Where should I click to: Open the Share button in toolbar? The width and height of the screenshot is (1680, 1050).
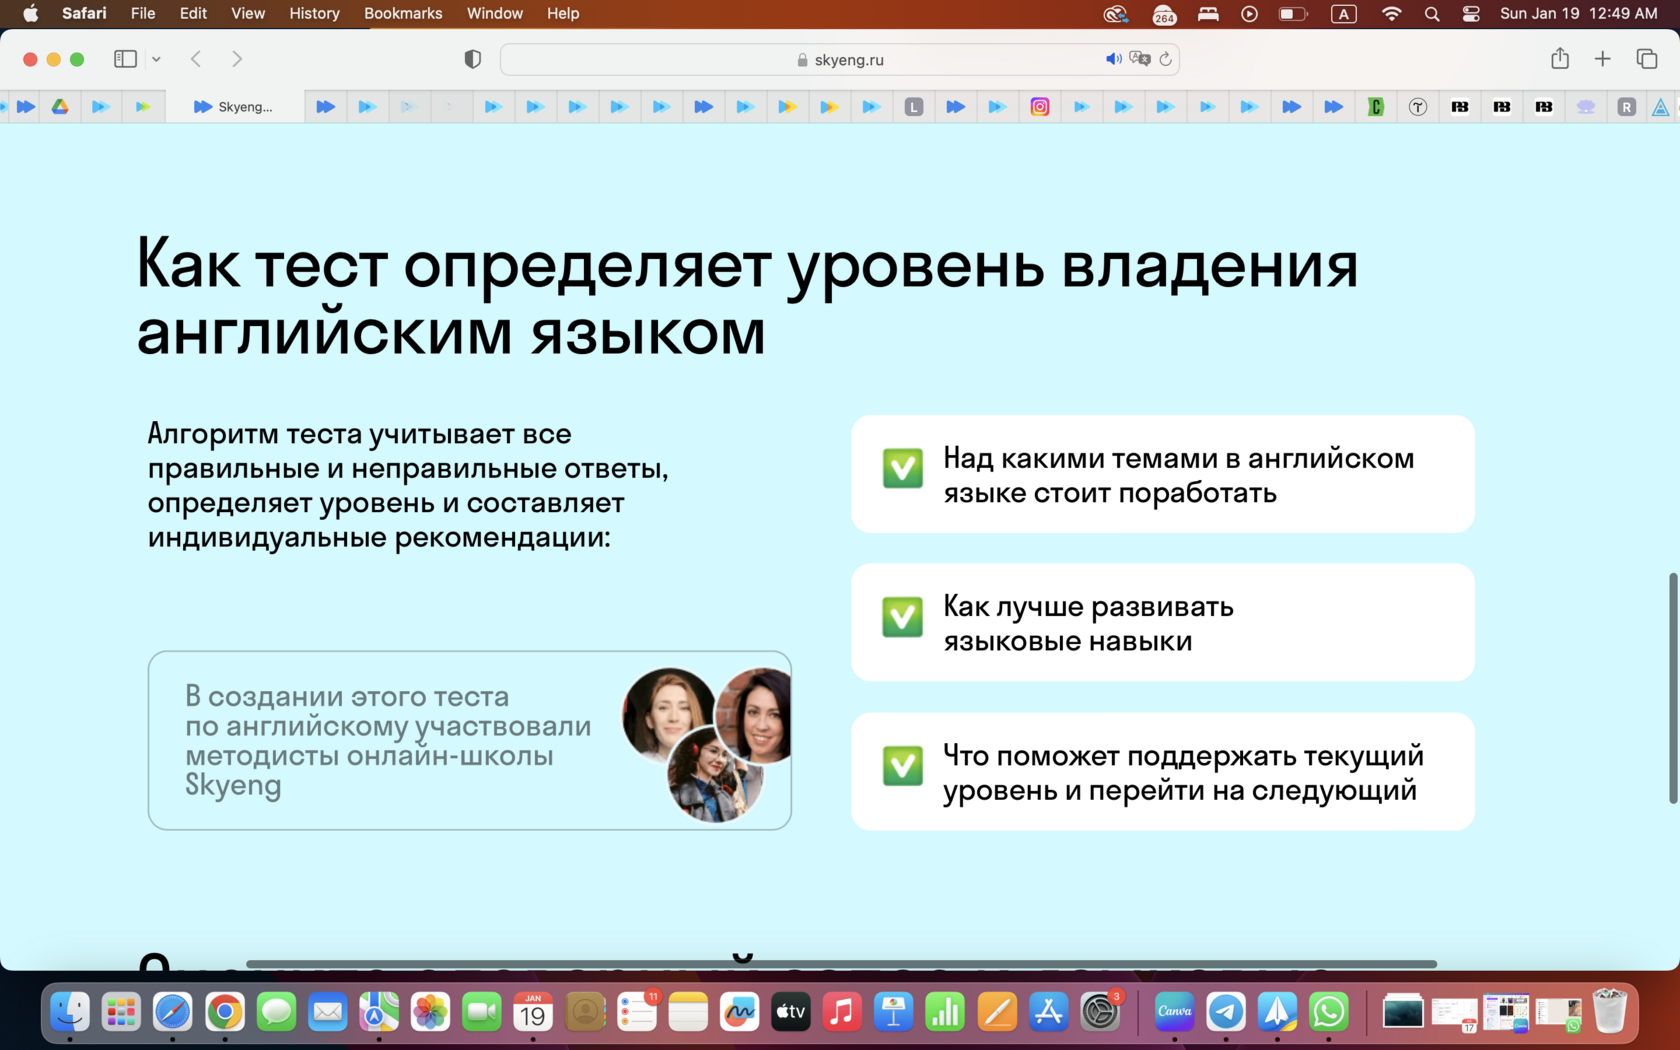[x=1560, y=59]
